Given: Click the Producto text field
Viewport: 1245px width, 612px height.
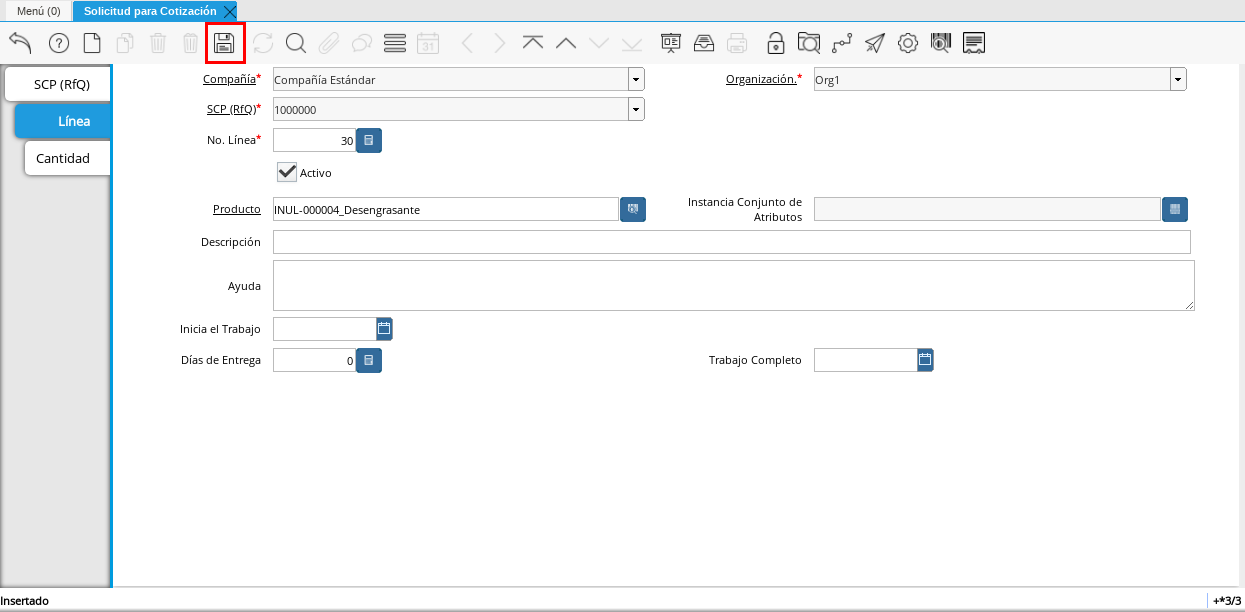Looking at the screenshot, I should click(446, 209).
